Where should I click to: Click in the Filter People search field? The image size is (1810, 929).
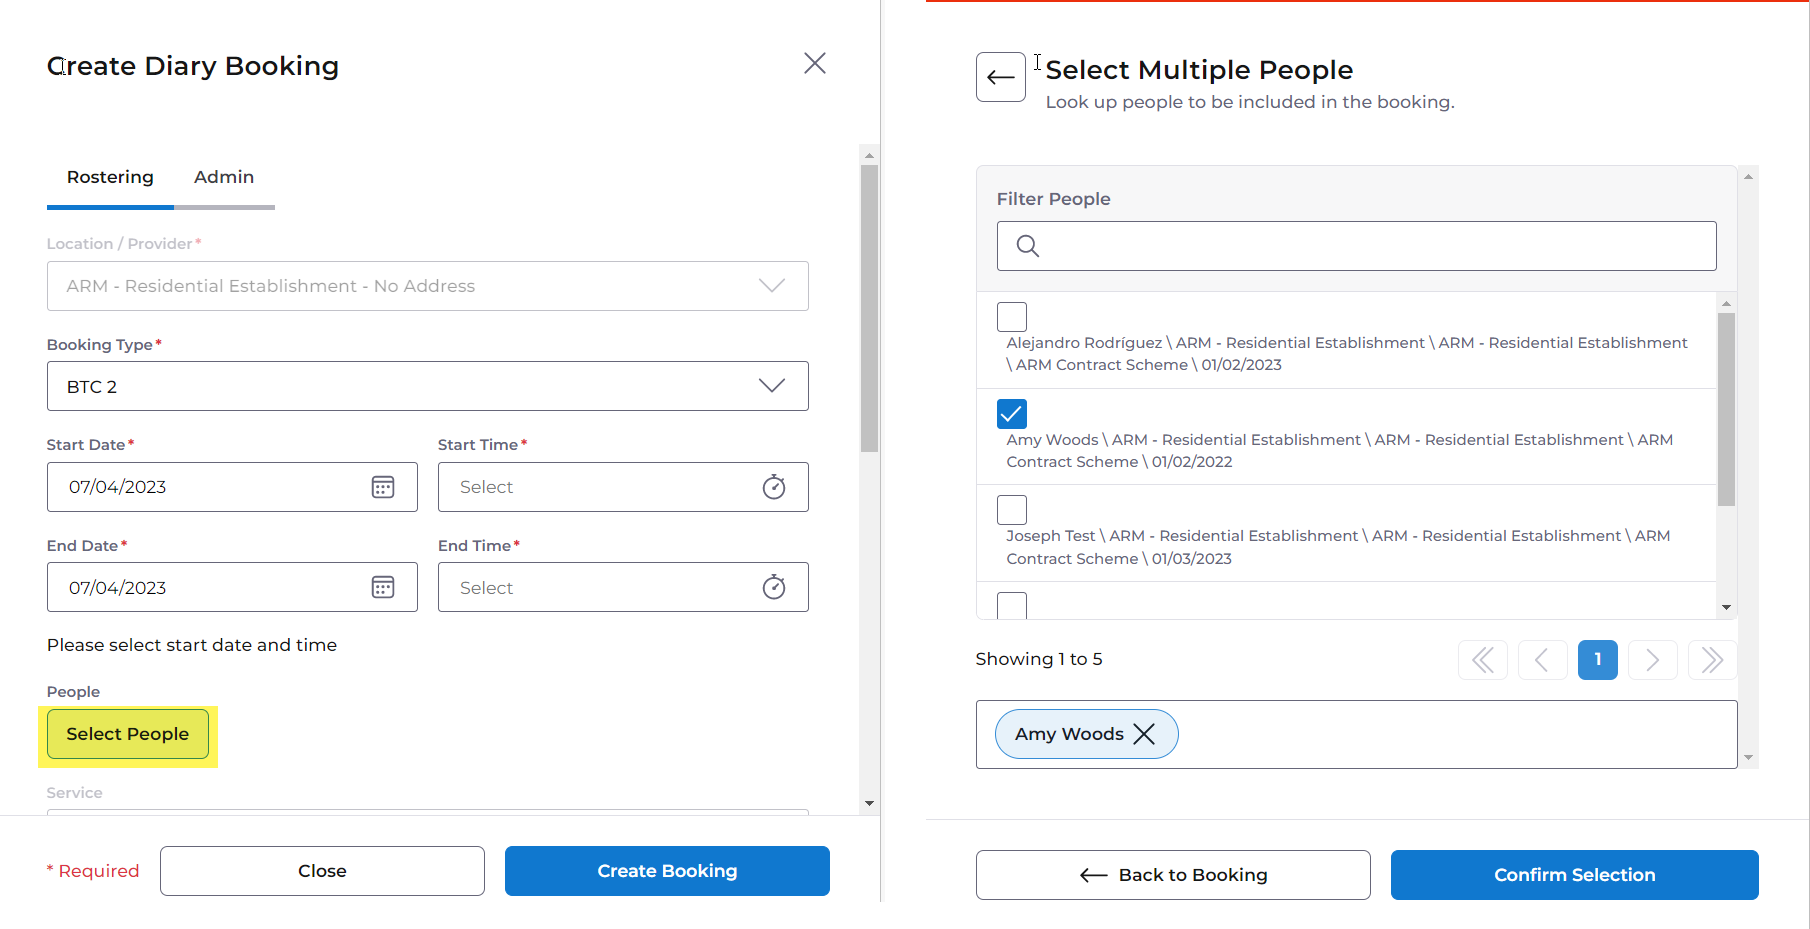coord(1357,246)
